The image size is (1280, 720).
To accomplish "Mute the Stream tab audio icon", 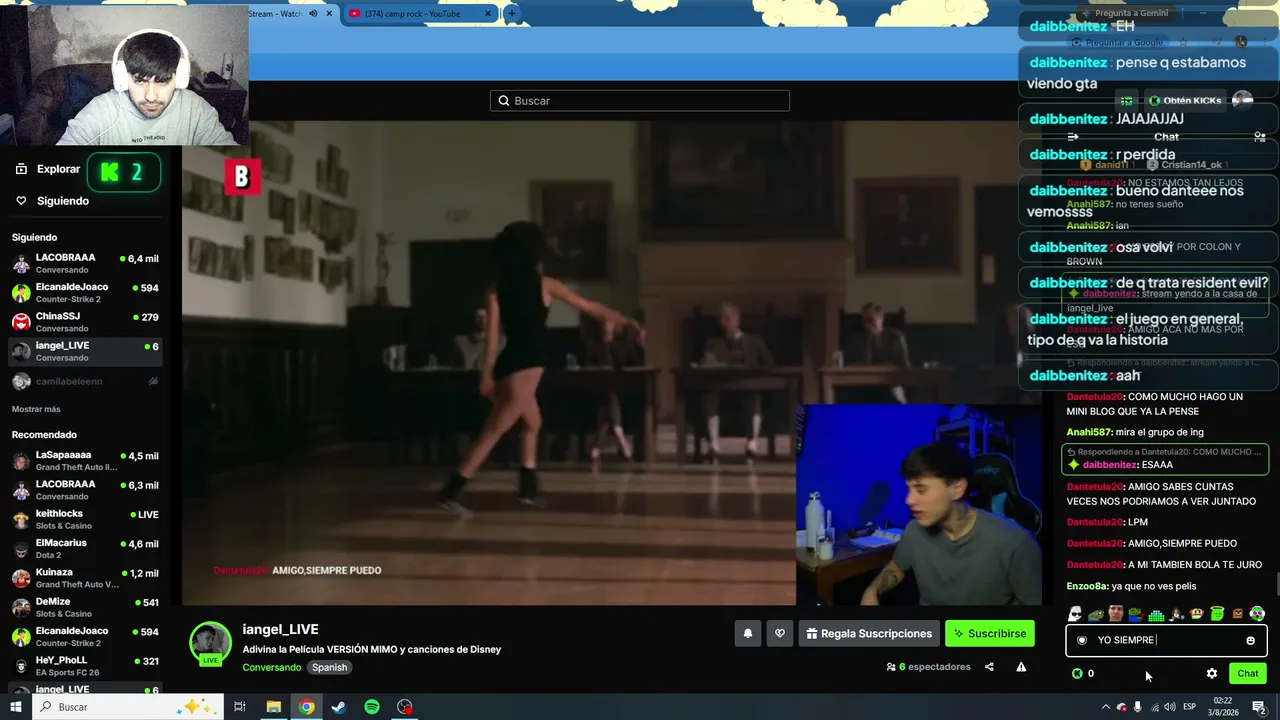I will click(x=313, y=13).
